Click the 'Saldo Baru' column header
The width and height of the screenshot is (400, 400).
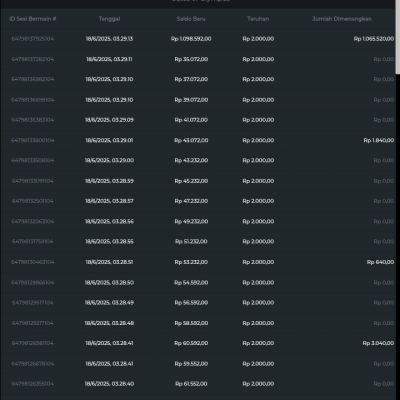coord(191,19)
